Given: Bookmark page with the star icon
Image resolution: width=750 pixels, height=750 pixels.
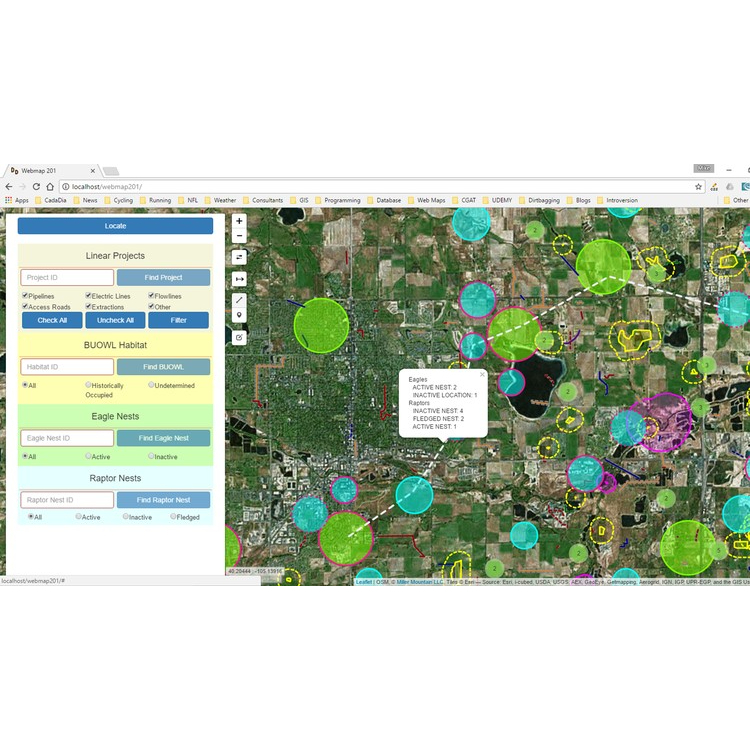Looking at the screenshot, I should pos(698,187).
